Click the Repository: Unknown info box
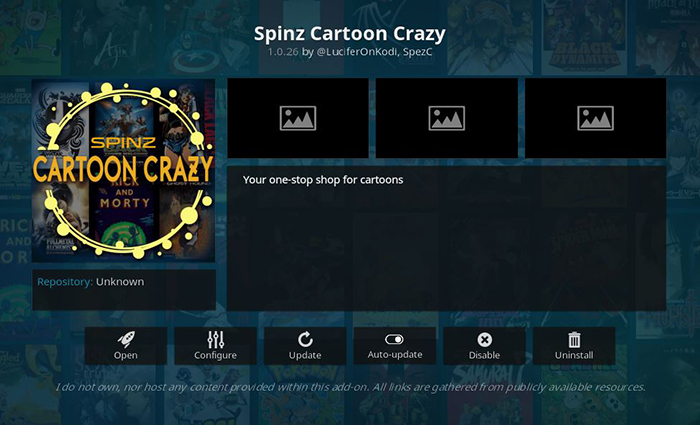The image size is (700, 425). click(x=124, y=290)
